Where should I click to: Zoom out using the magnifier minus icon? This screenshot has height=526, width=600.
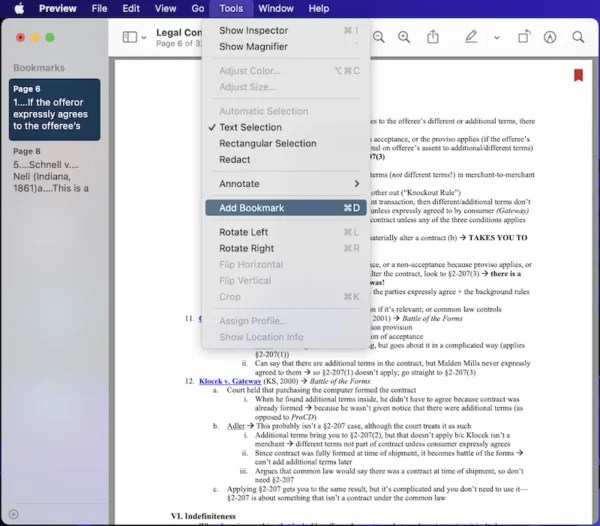click(x=379, y=37)
